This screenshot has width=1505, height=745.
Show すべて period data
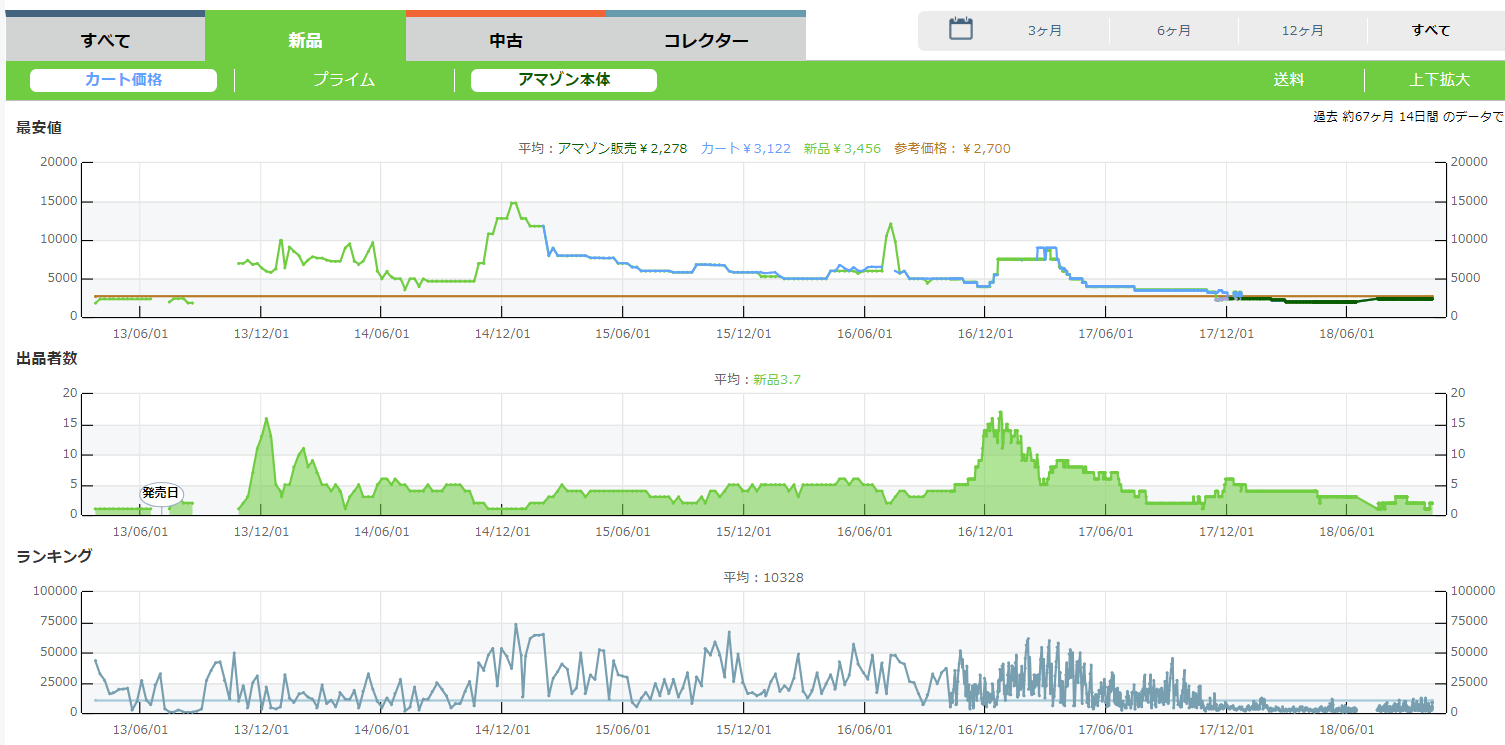1431,31
